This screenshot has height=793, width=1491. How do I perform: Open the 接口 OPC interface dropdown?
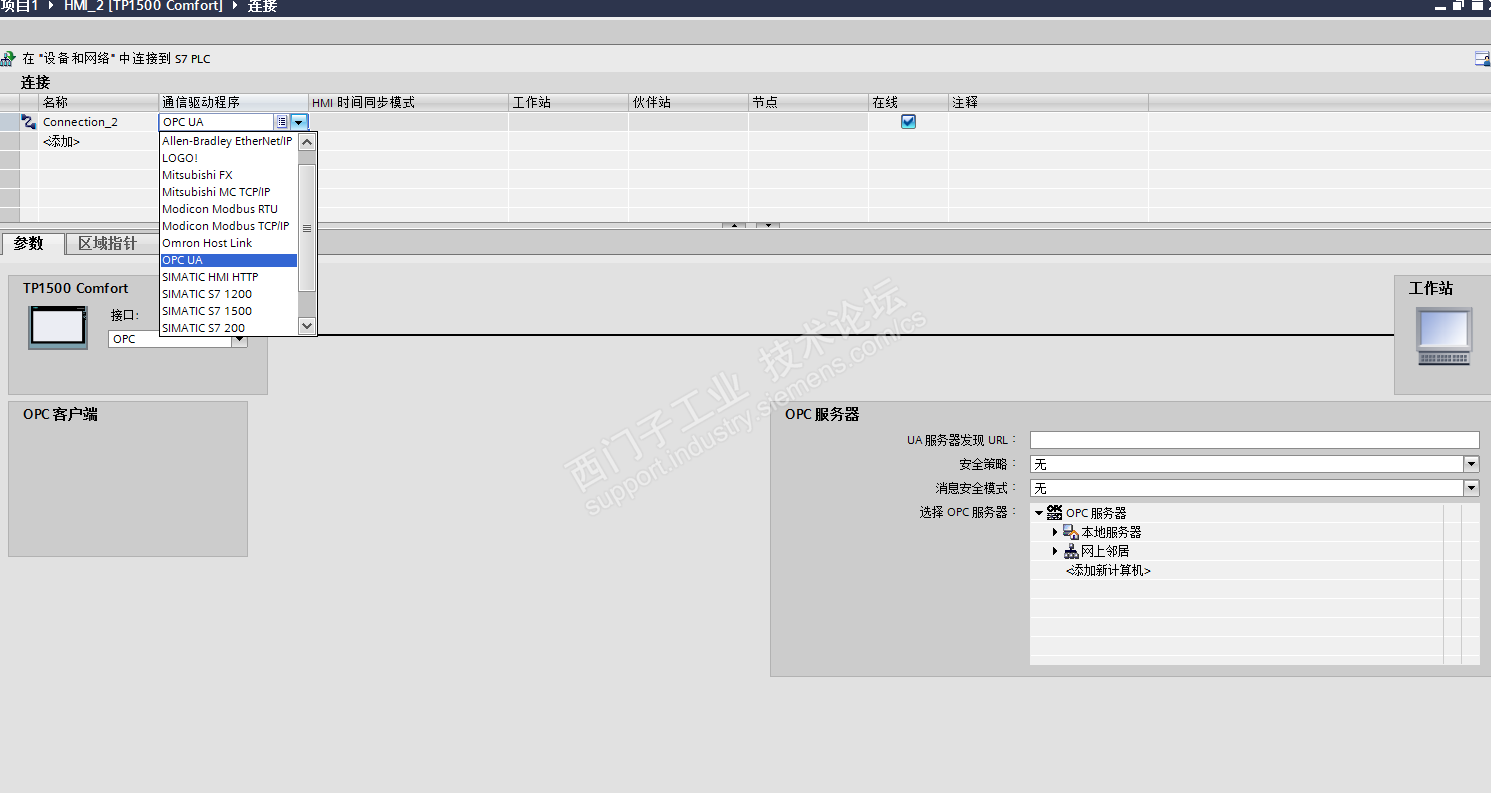[239, 339]
